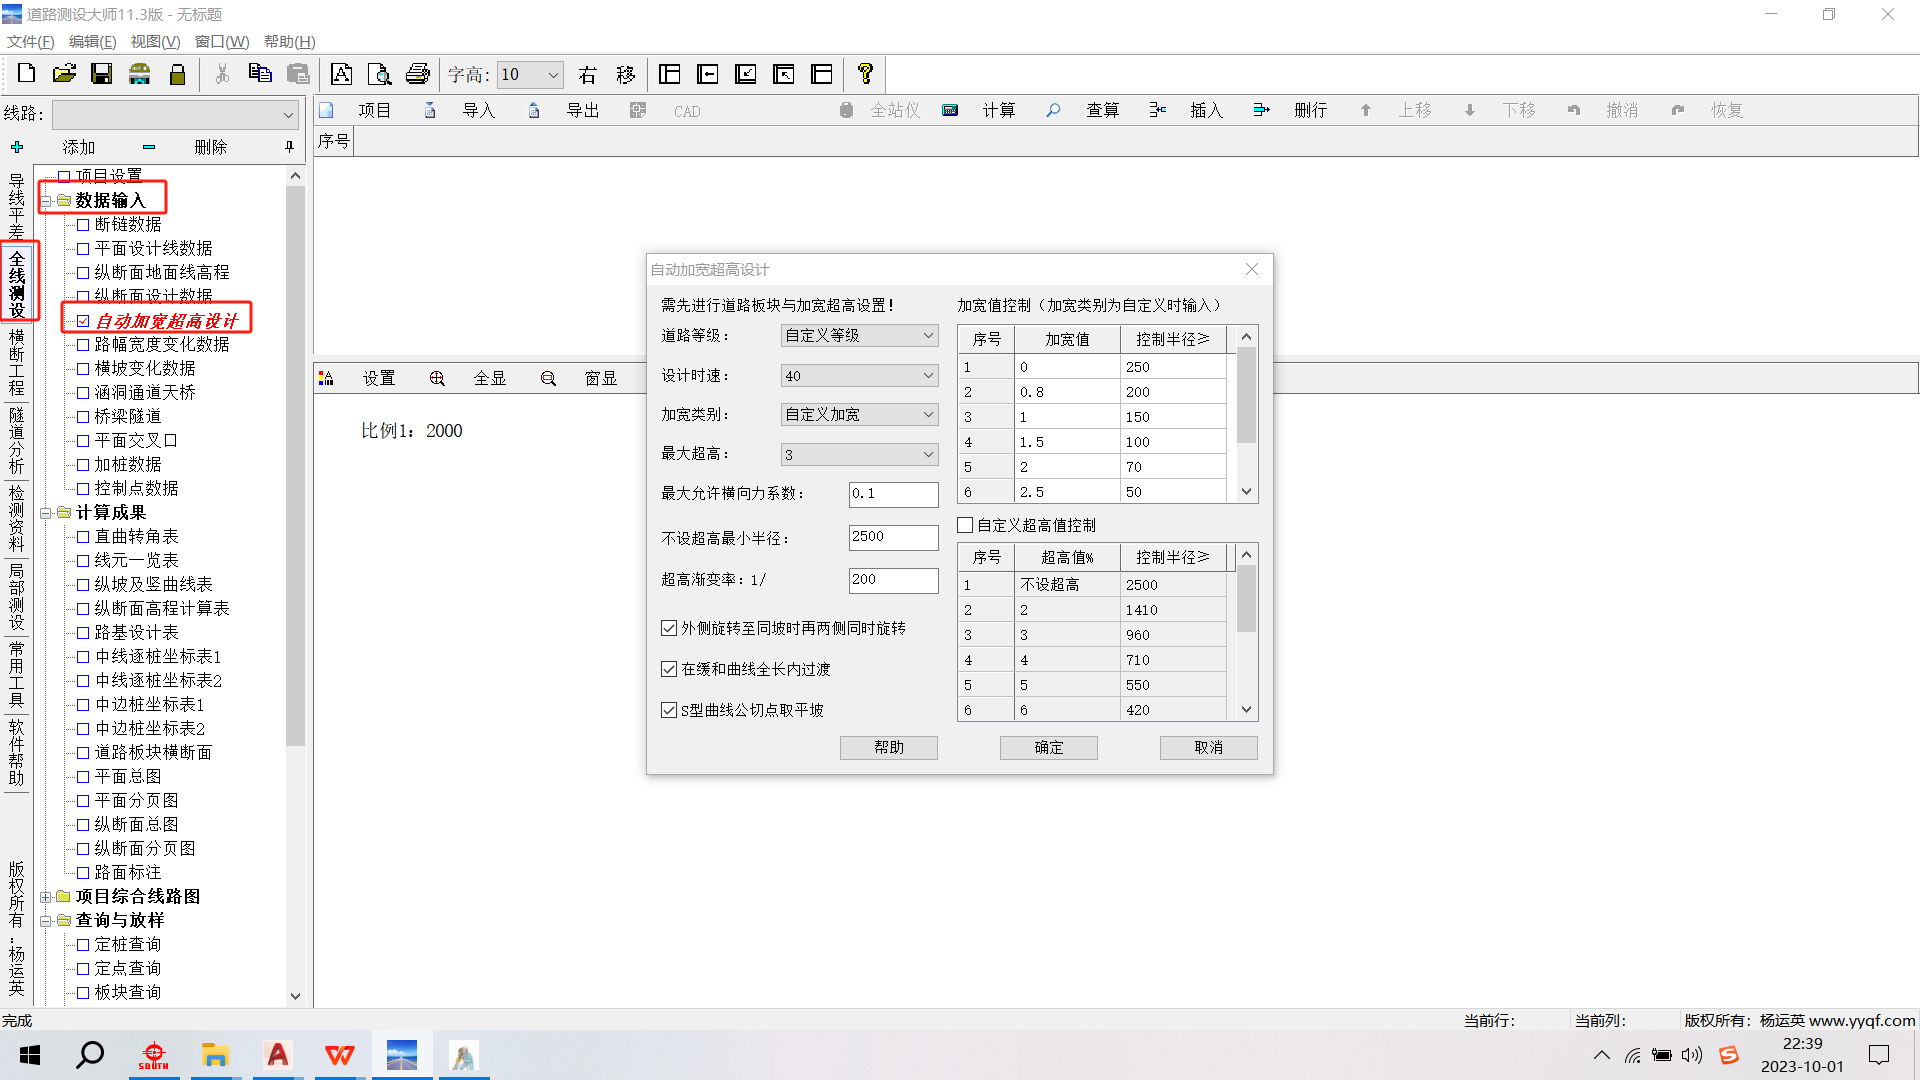Click the 取消 button in dialog
Screen dimensions: 1920x1080
1208,747
